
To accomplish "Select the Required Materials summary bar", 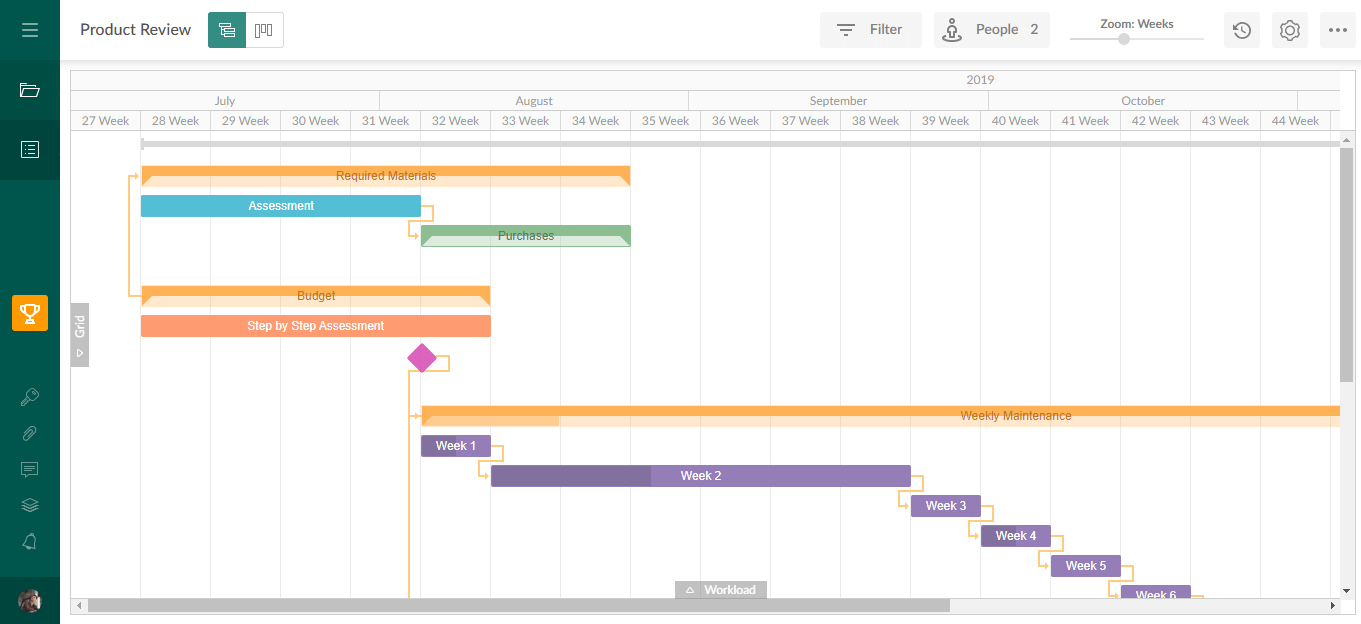I will tap(386, 176).
